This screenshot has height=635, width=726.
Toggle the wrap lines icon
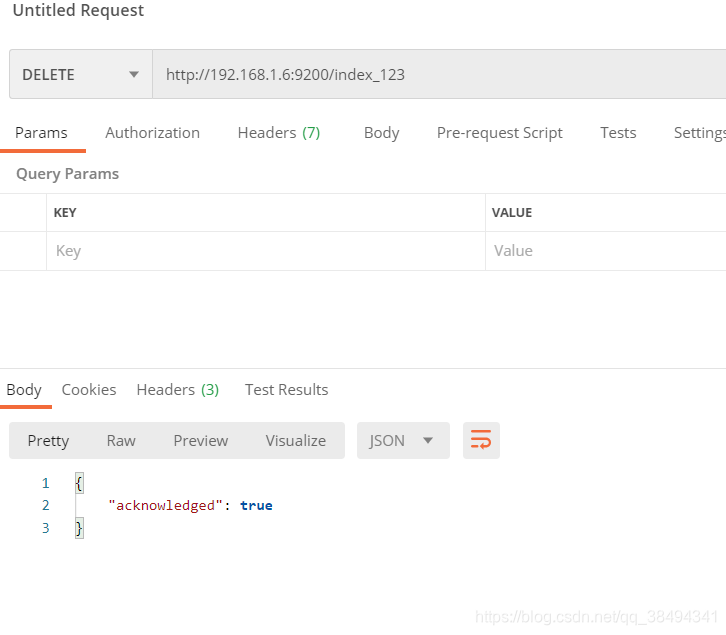481,440
